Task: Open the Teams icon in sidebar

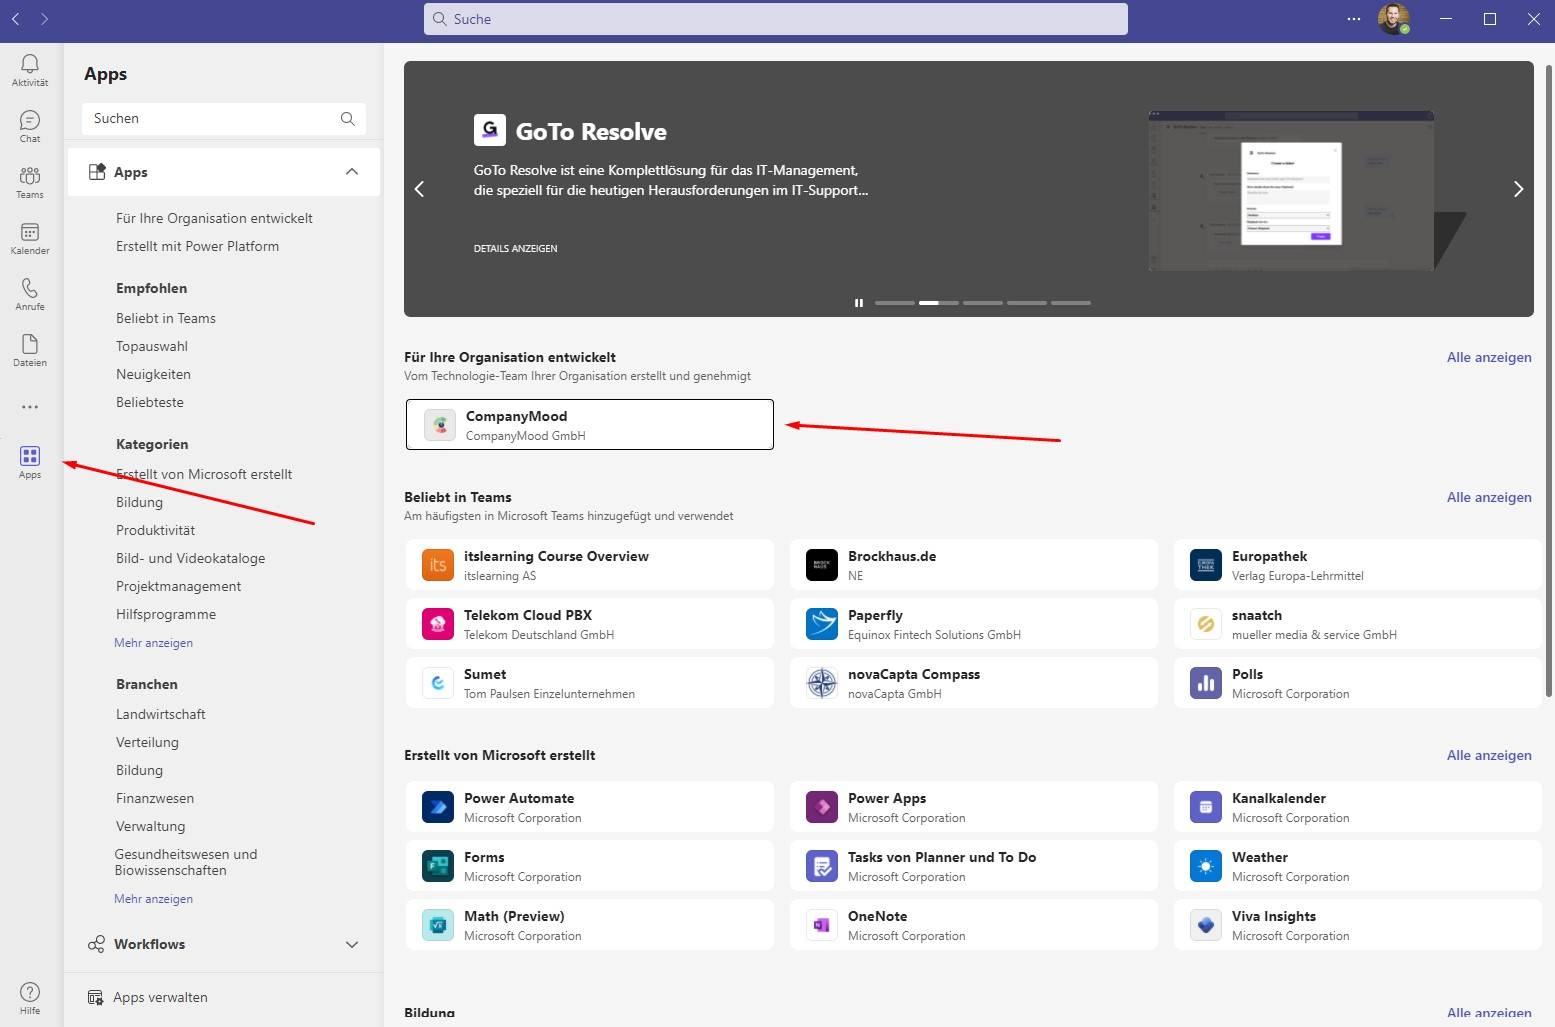Action: click(30, 176)
